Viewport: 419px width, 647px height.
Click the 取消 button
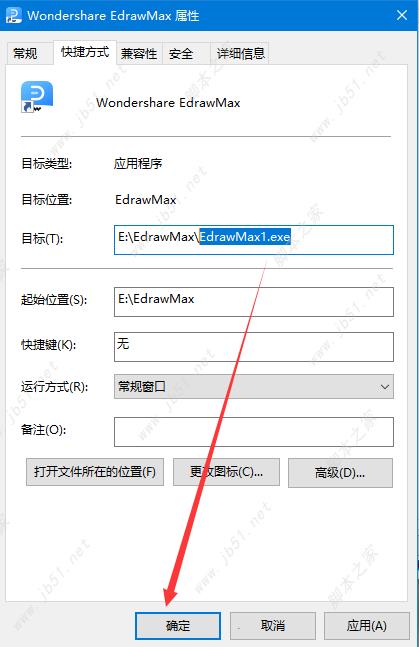pos(273,626)
